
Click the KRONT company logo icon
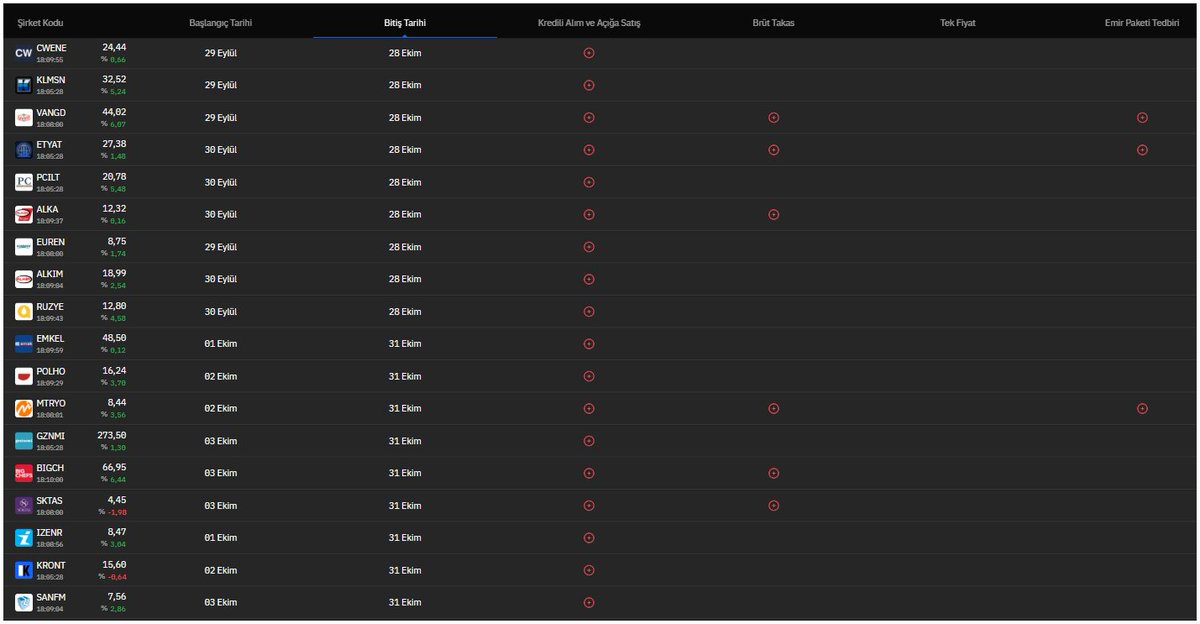click(24, 571)
